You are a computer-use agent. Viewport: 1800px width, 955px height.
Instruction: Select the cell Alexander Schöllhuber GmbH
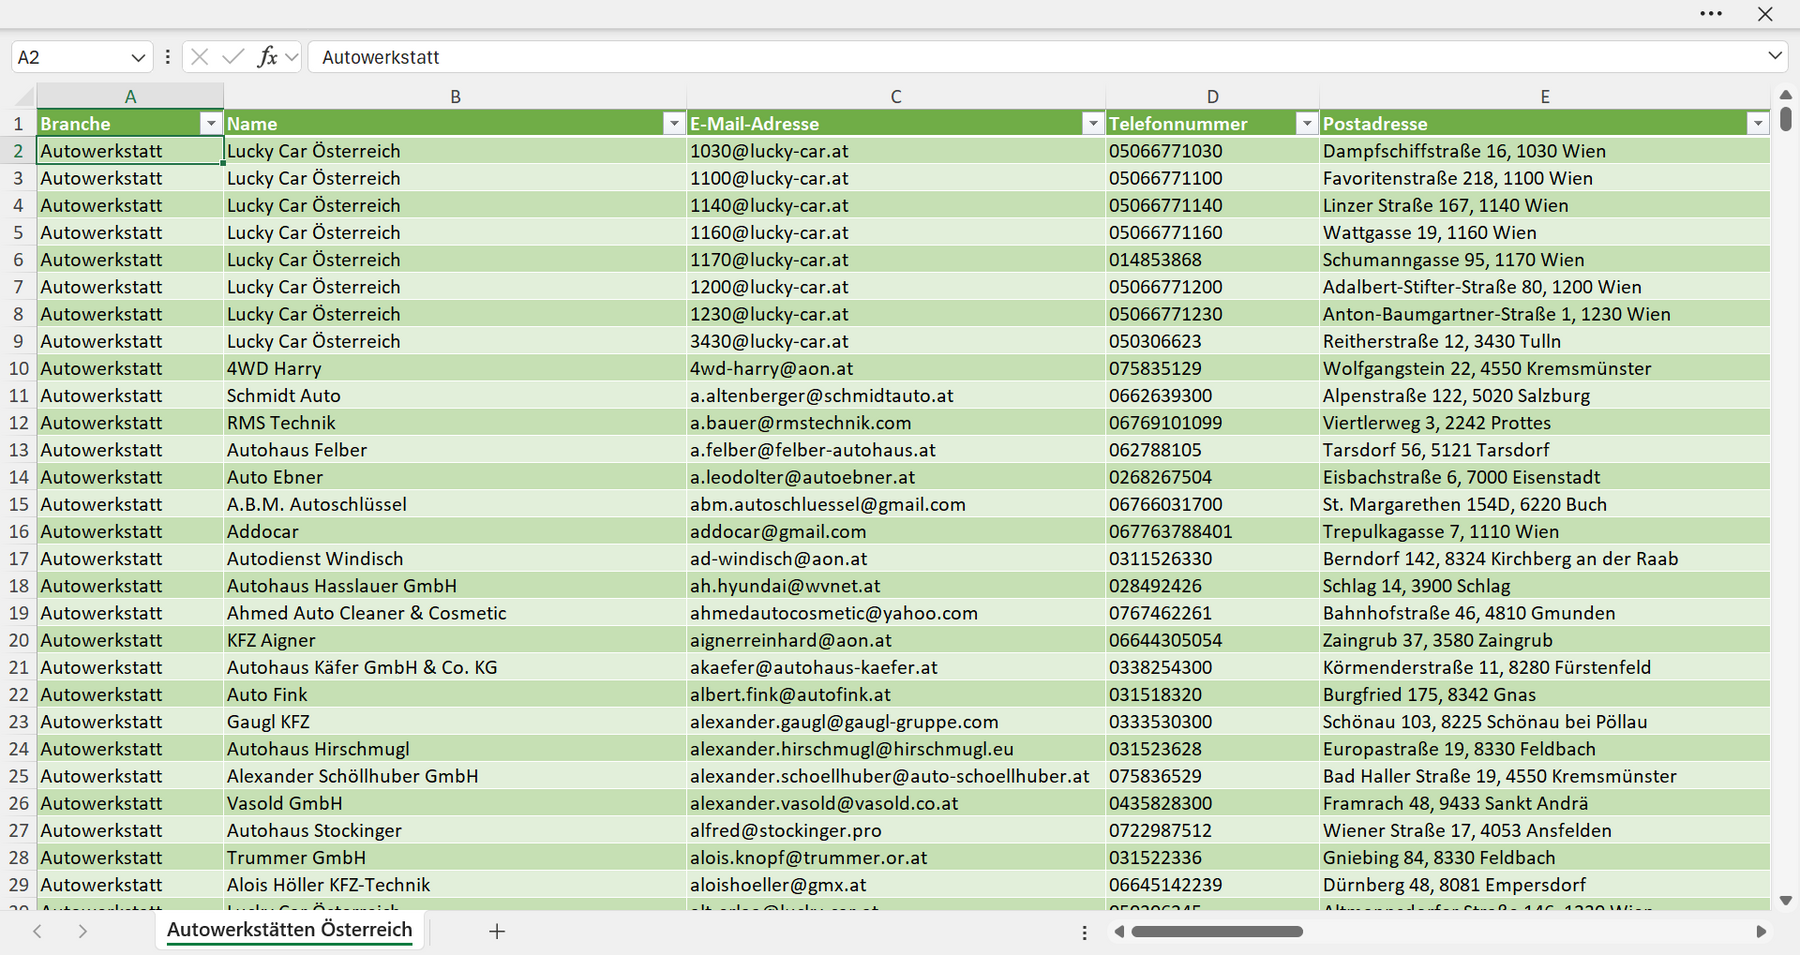coord(455,776)
